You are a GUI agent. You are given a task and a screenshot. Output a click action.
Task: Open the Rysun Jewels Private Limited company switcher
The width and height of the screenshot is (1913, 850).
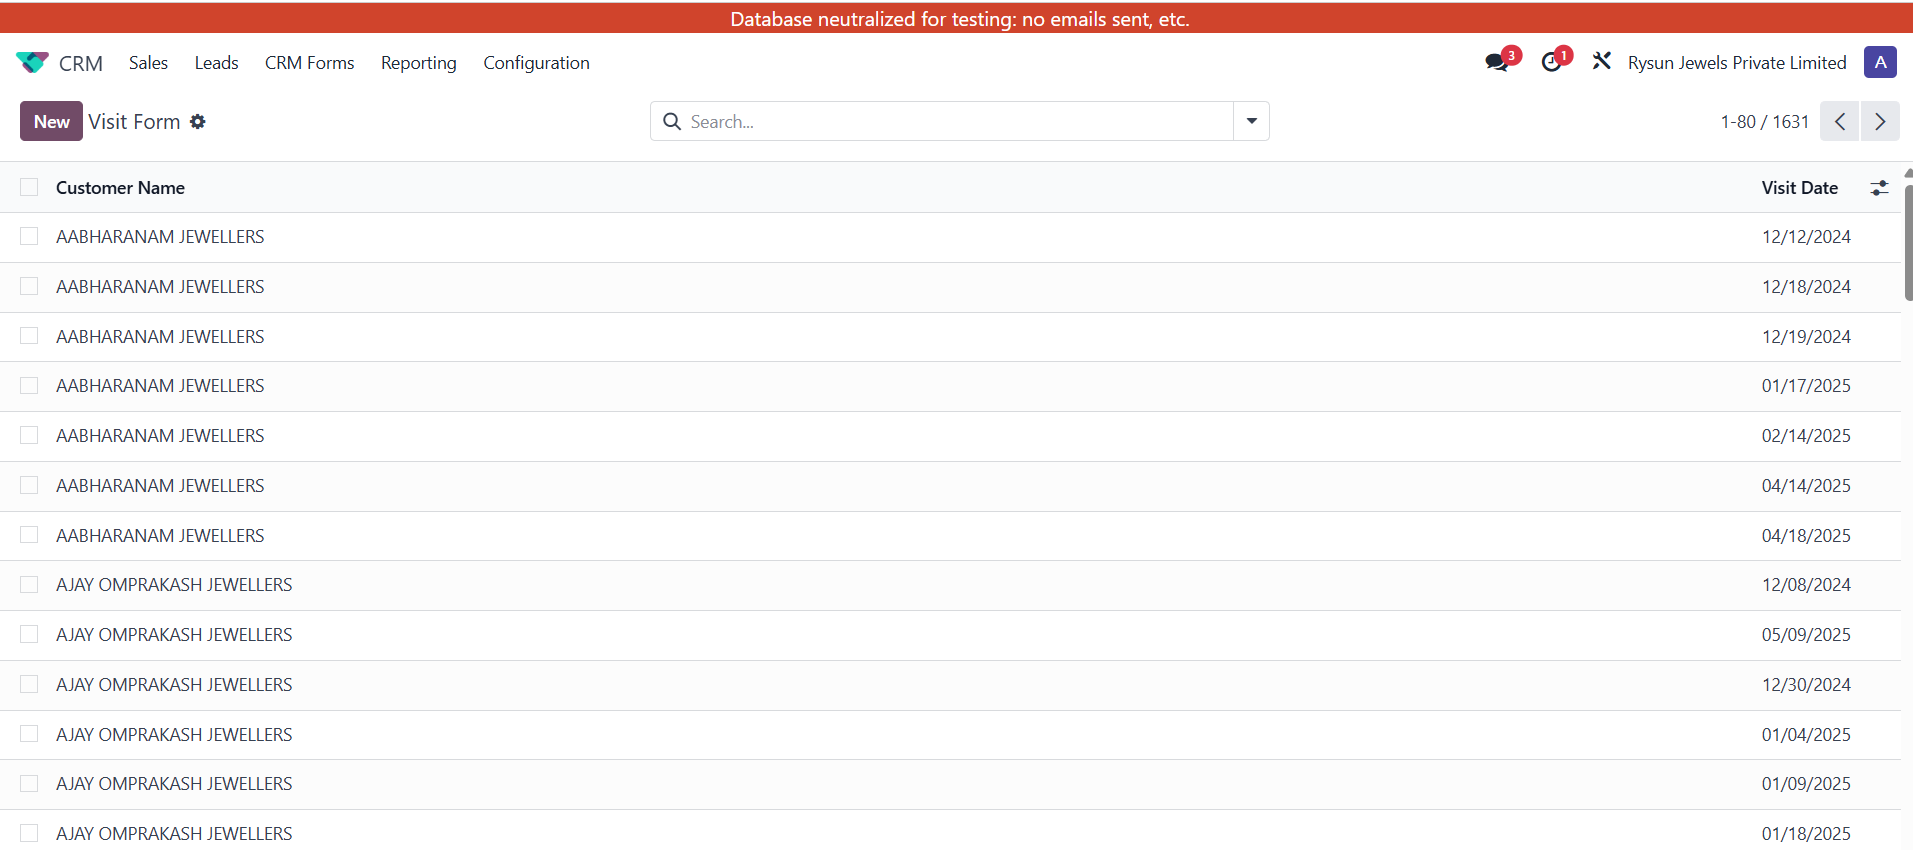pos(1736,63)
